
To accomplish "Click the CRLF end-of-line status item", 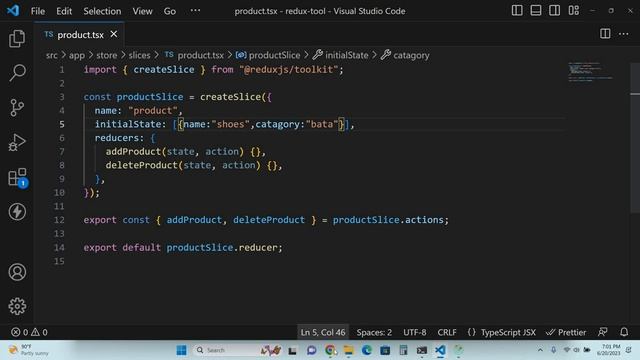I will pyautogui.click(x=447, y=332).
